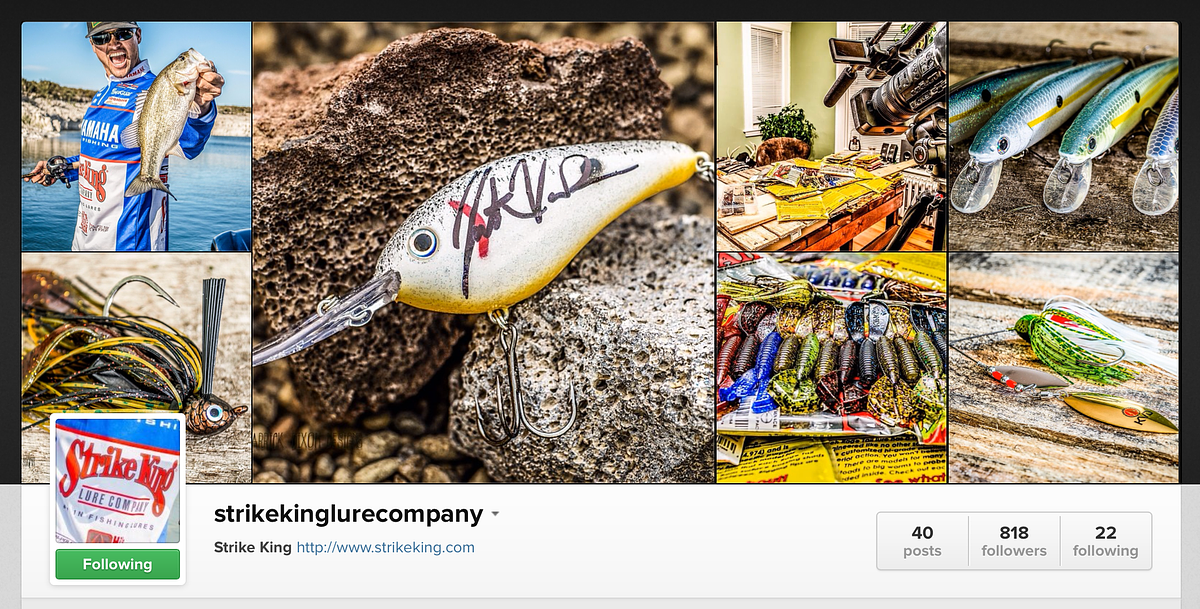Open the spinnerbait and spoon photo
Image resolution: width=1200 pixels, height=609 pixels.
[x=1063, y=368]
